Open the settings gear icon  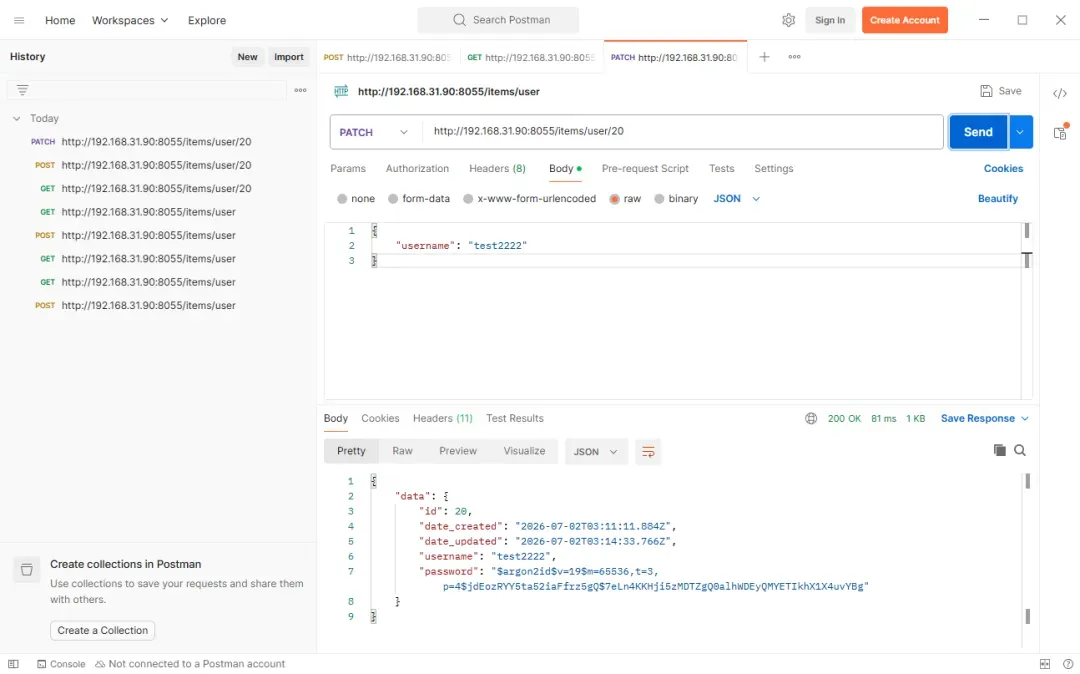coord(788,21)
